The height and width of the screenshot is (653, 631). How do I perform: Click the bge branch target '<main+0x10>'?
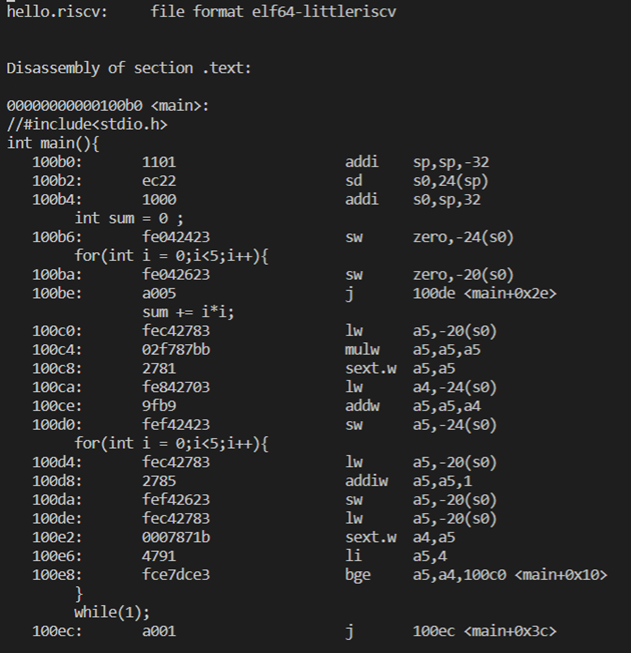pyautogui.click(x=561, y=574)
